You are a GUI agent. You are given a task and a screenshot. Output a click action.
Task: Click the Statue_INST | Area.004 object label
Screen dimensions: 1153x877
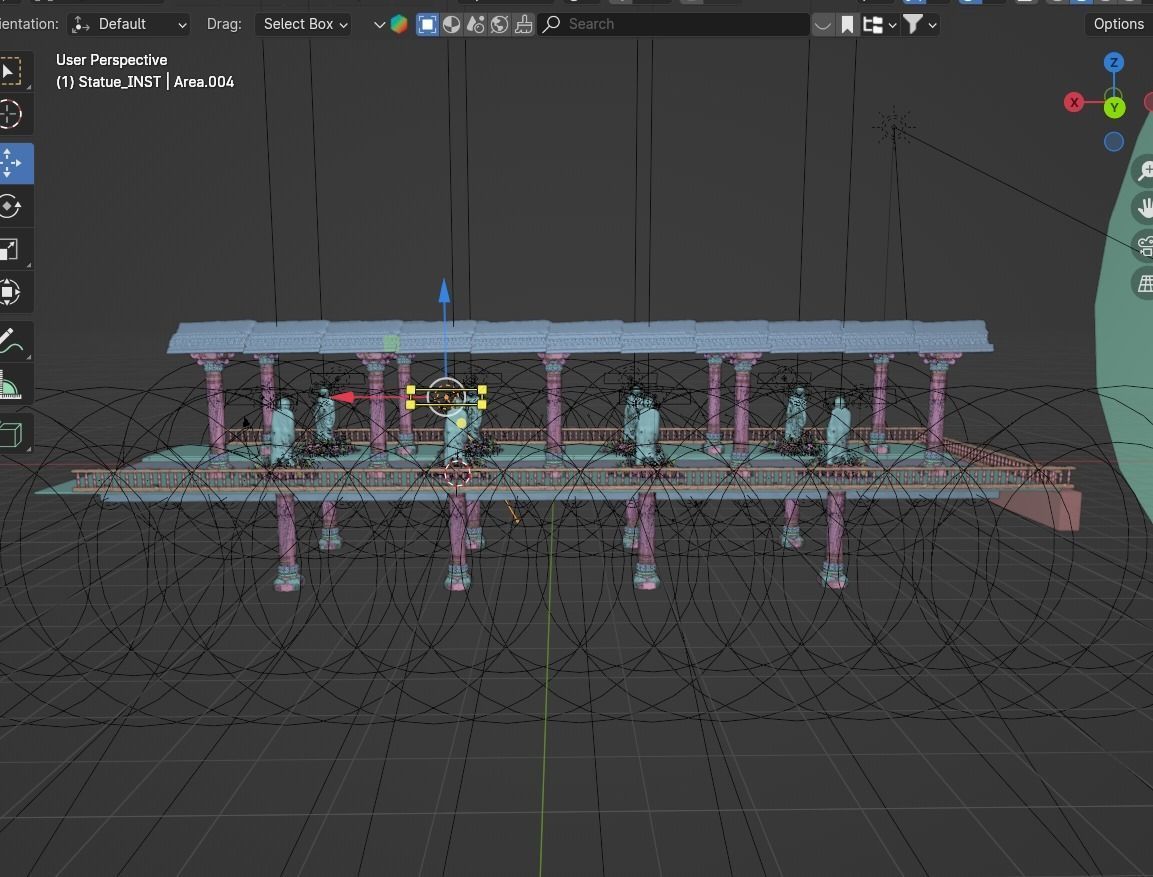pyautogui.click(x=145, y=82)
